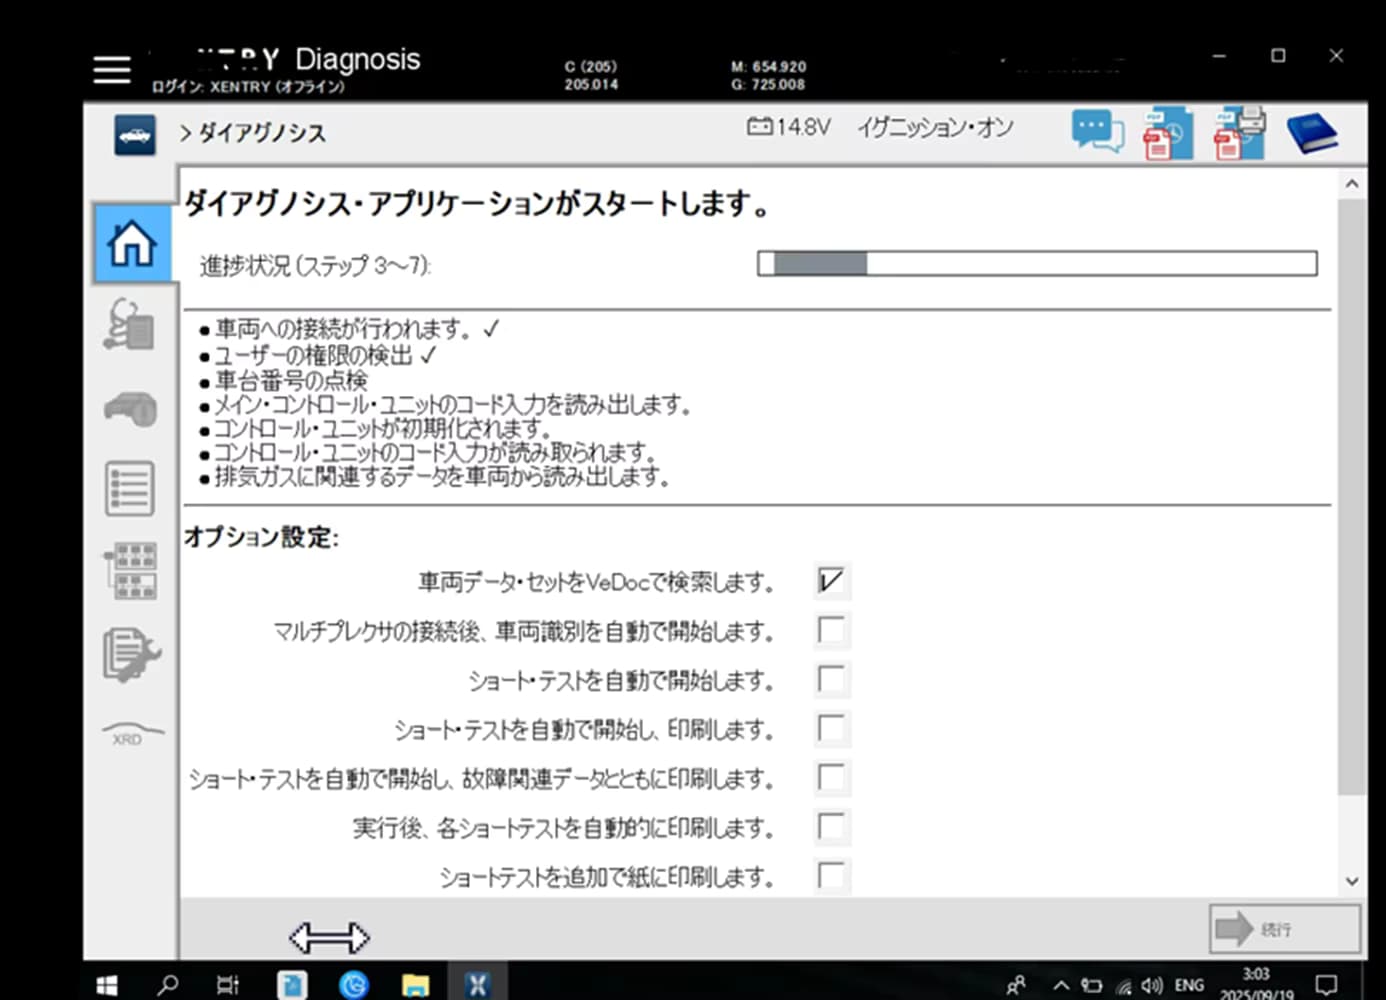Open the hamburger main menu
1386x1000 pixels.
(112, 69)
